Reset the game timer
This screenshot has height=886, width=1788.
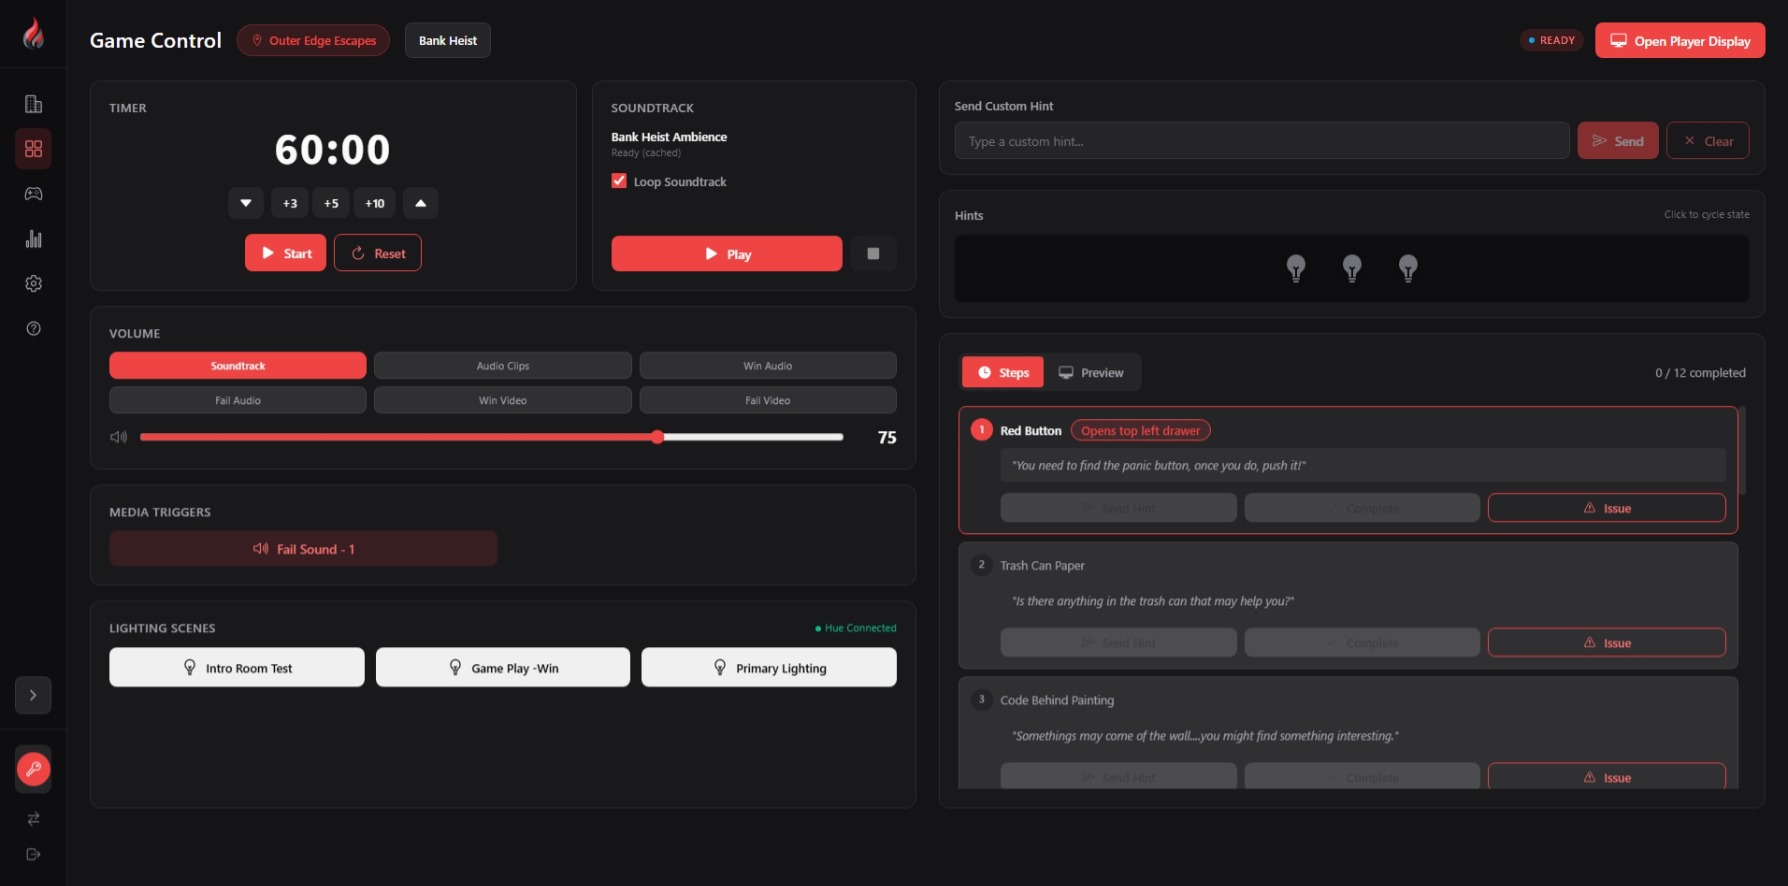378,253
